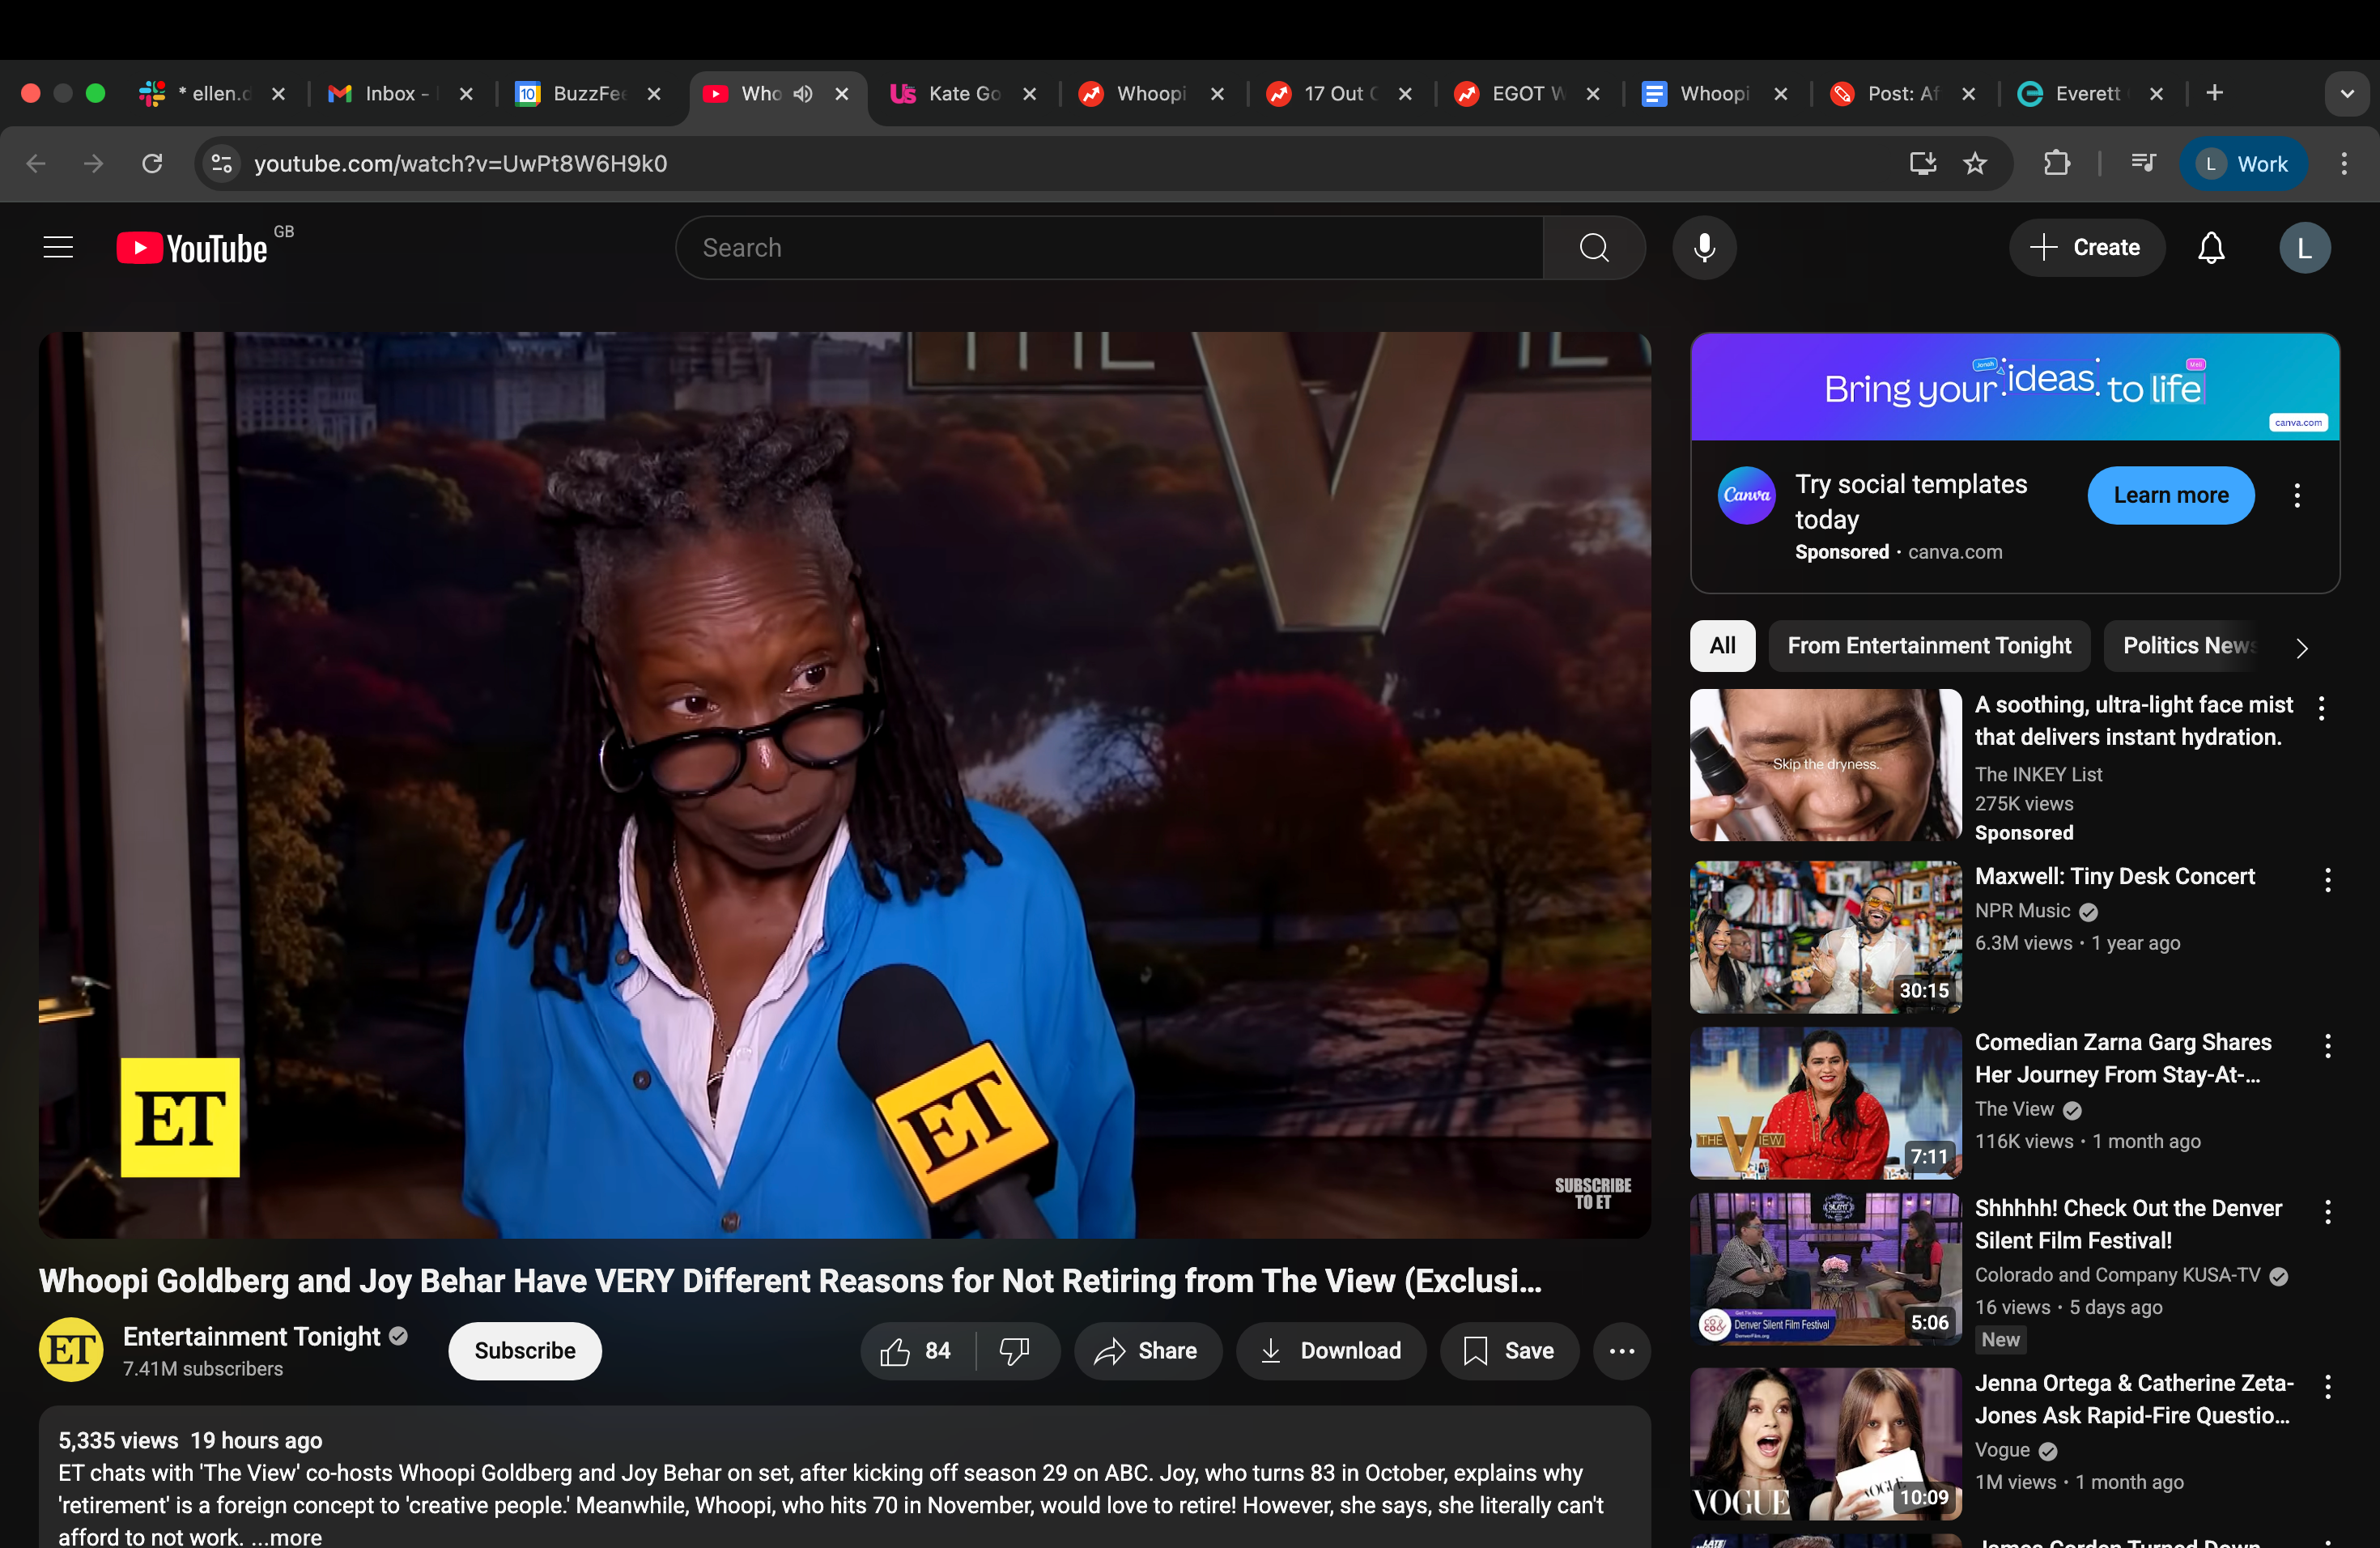Select From Entertainment Tonight chip

point(1929,646)
